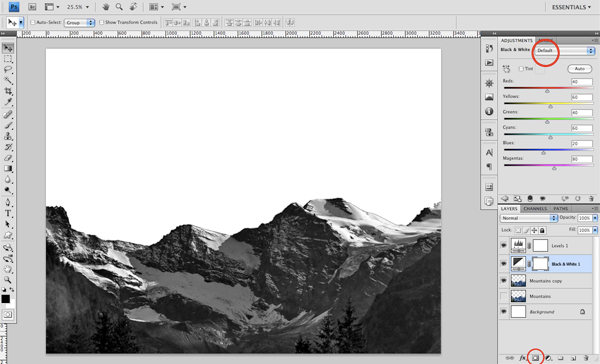Switch to the Layers tab
This screenshot has height=364, width=600.
509,209
